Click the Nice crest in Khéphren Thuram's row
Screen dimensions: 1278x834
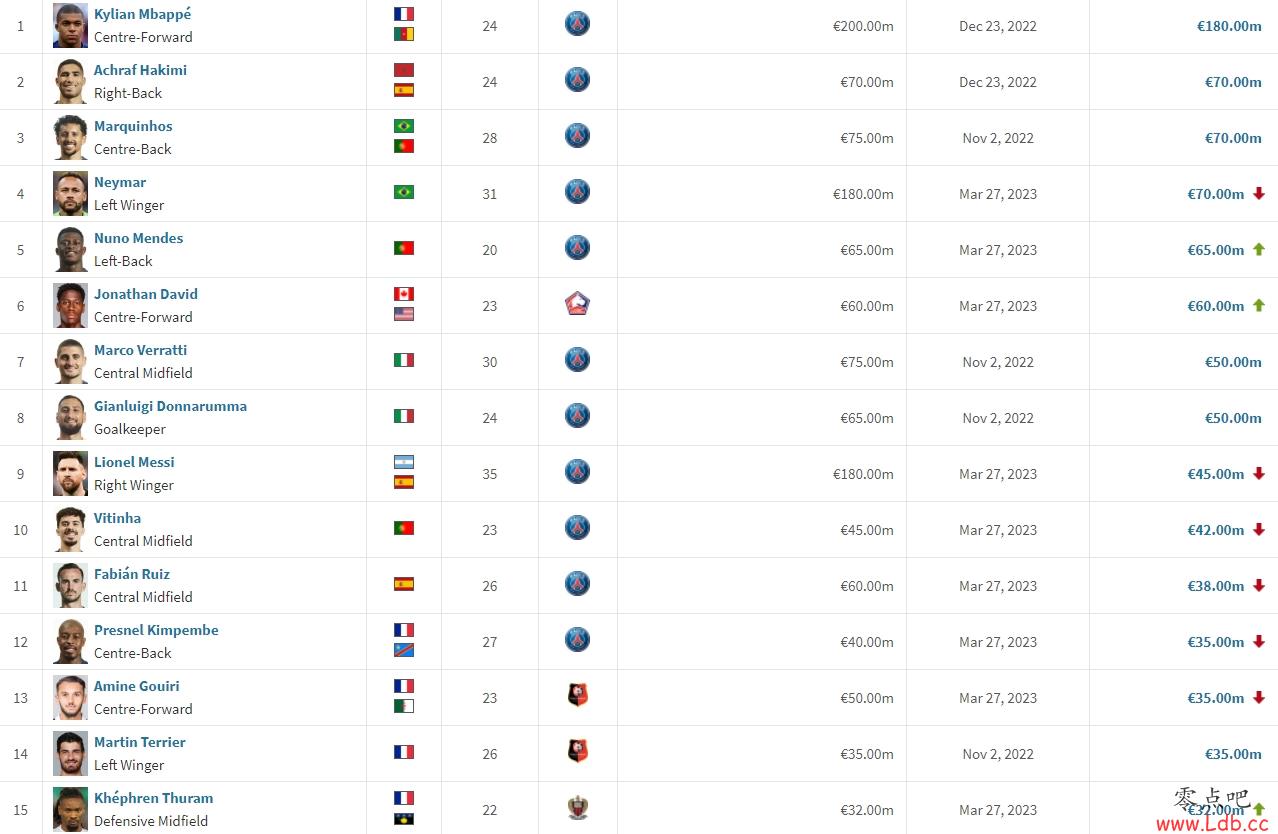point(577,809)
